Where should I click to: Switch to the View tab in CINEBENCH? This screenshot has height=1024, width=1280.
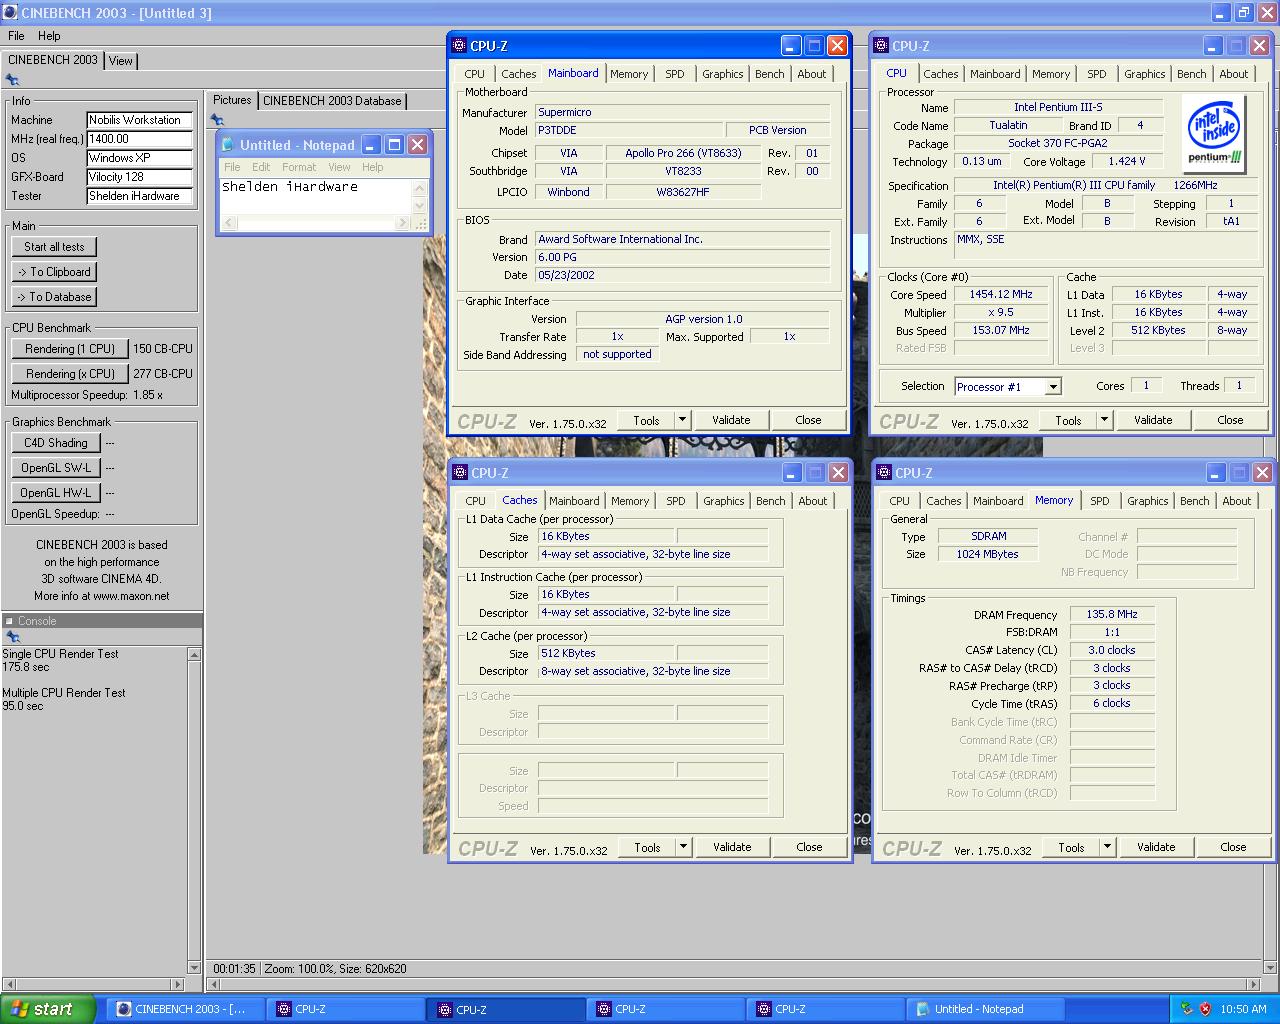point(120,61)
